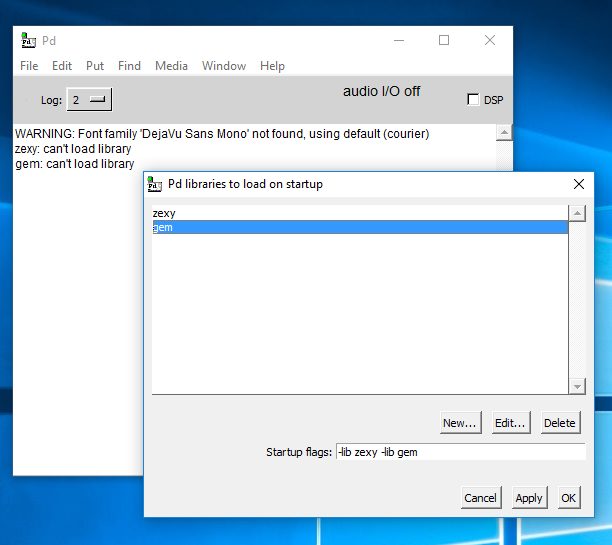Open the Media menu
Viewport: 612px width, 545px height.
click(171, 66)
